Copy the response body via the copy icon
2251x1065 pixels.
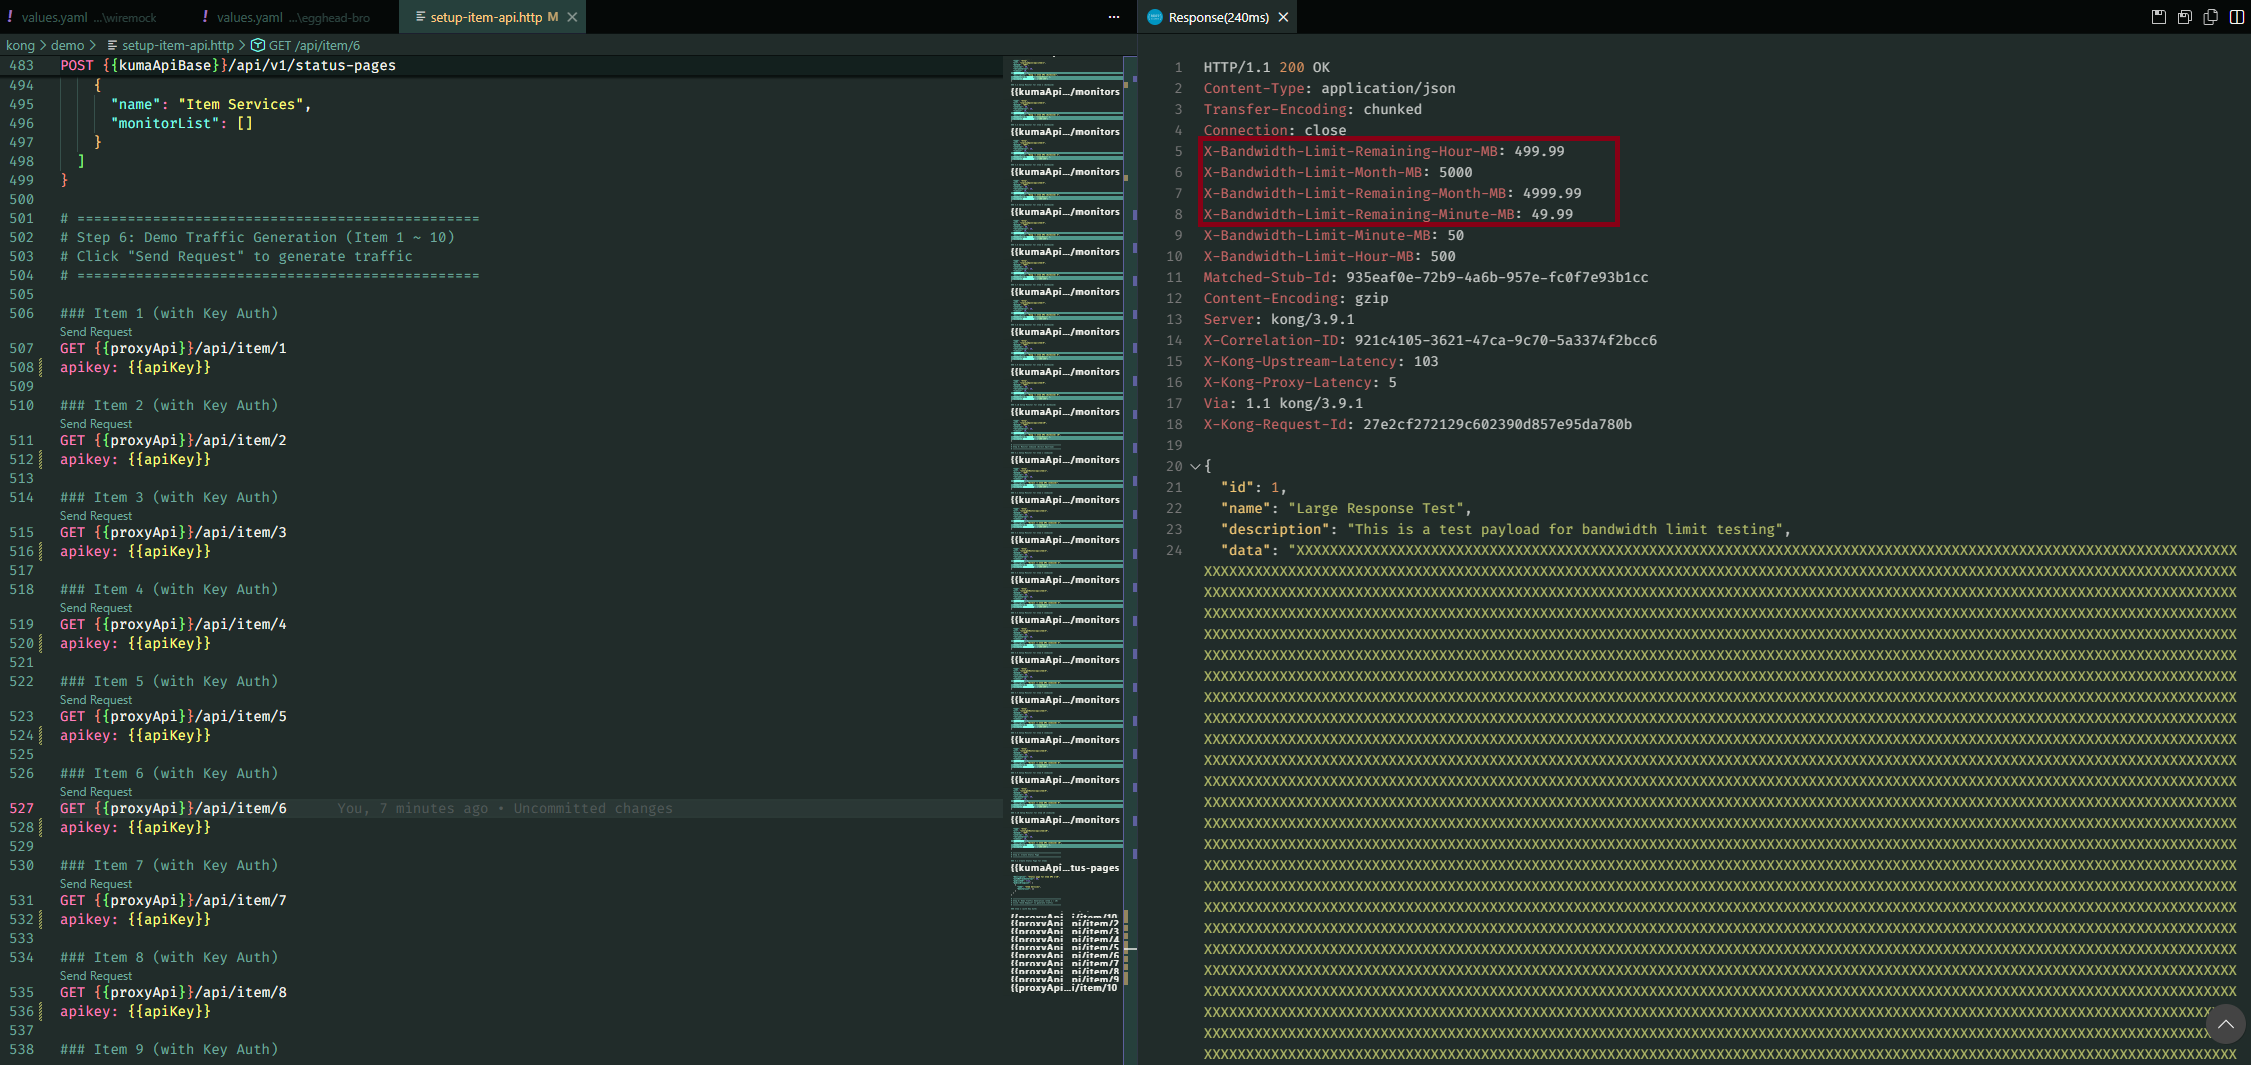click(2211, 16)
